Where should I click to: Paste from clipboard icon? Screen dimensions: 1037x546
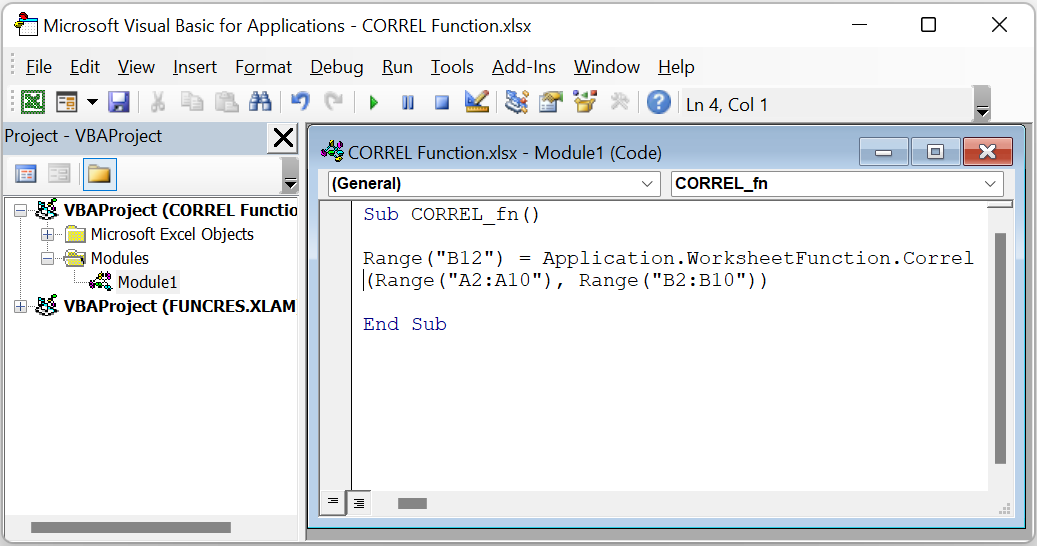click(226, 102)
